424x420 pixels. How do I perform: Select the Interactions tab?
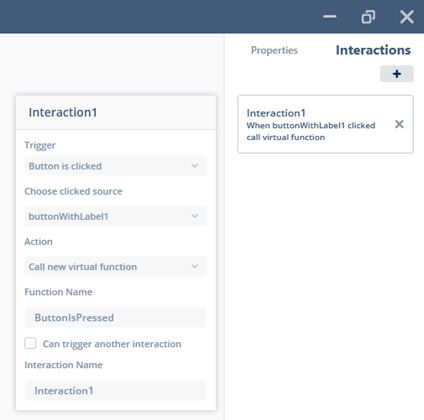click(373, 50)
